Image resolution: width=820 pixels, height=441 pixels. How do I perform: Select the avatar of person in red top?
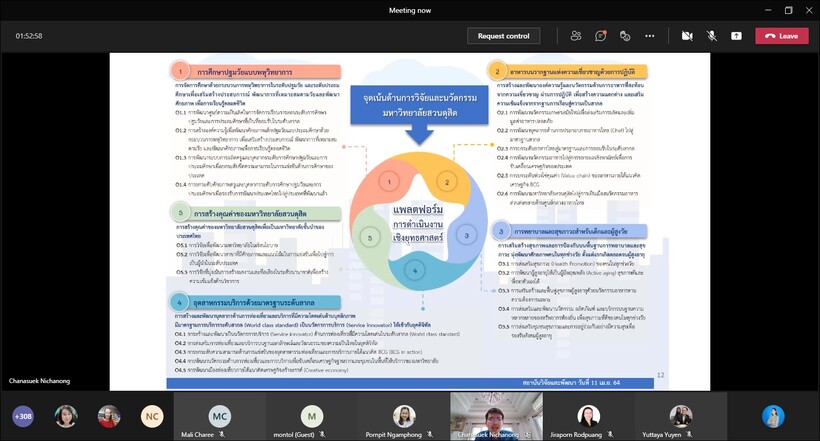pos(109,416)
